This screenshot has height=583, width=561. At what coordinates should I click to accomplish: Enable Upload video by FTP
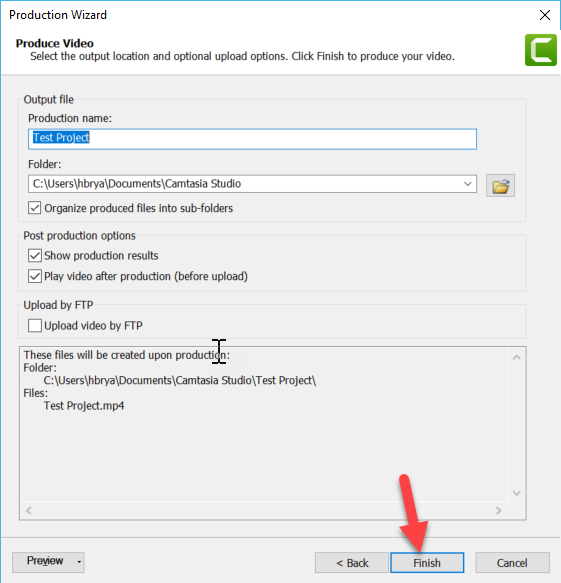pyautogui.click(x=35, y=325)
